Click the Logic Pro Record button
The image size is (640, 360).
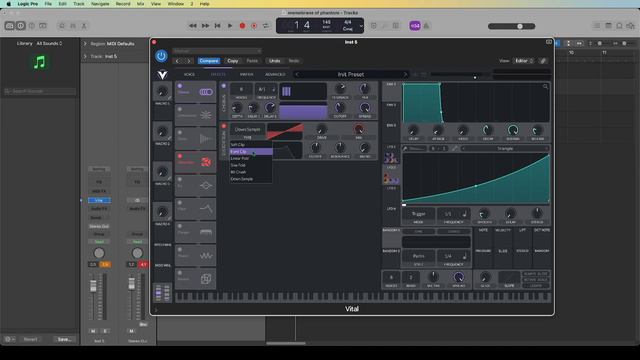[242, 26]
